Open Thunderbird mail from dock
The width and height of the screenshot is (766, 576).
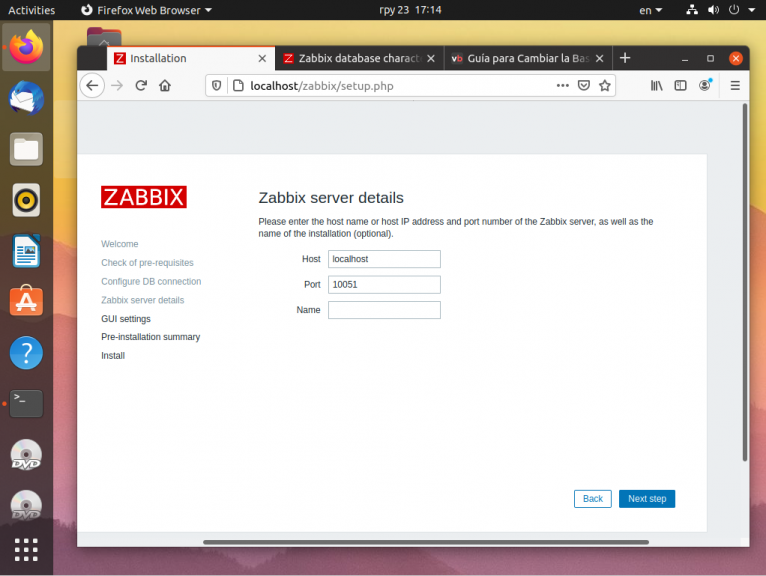26,98
